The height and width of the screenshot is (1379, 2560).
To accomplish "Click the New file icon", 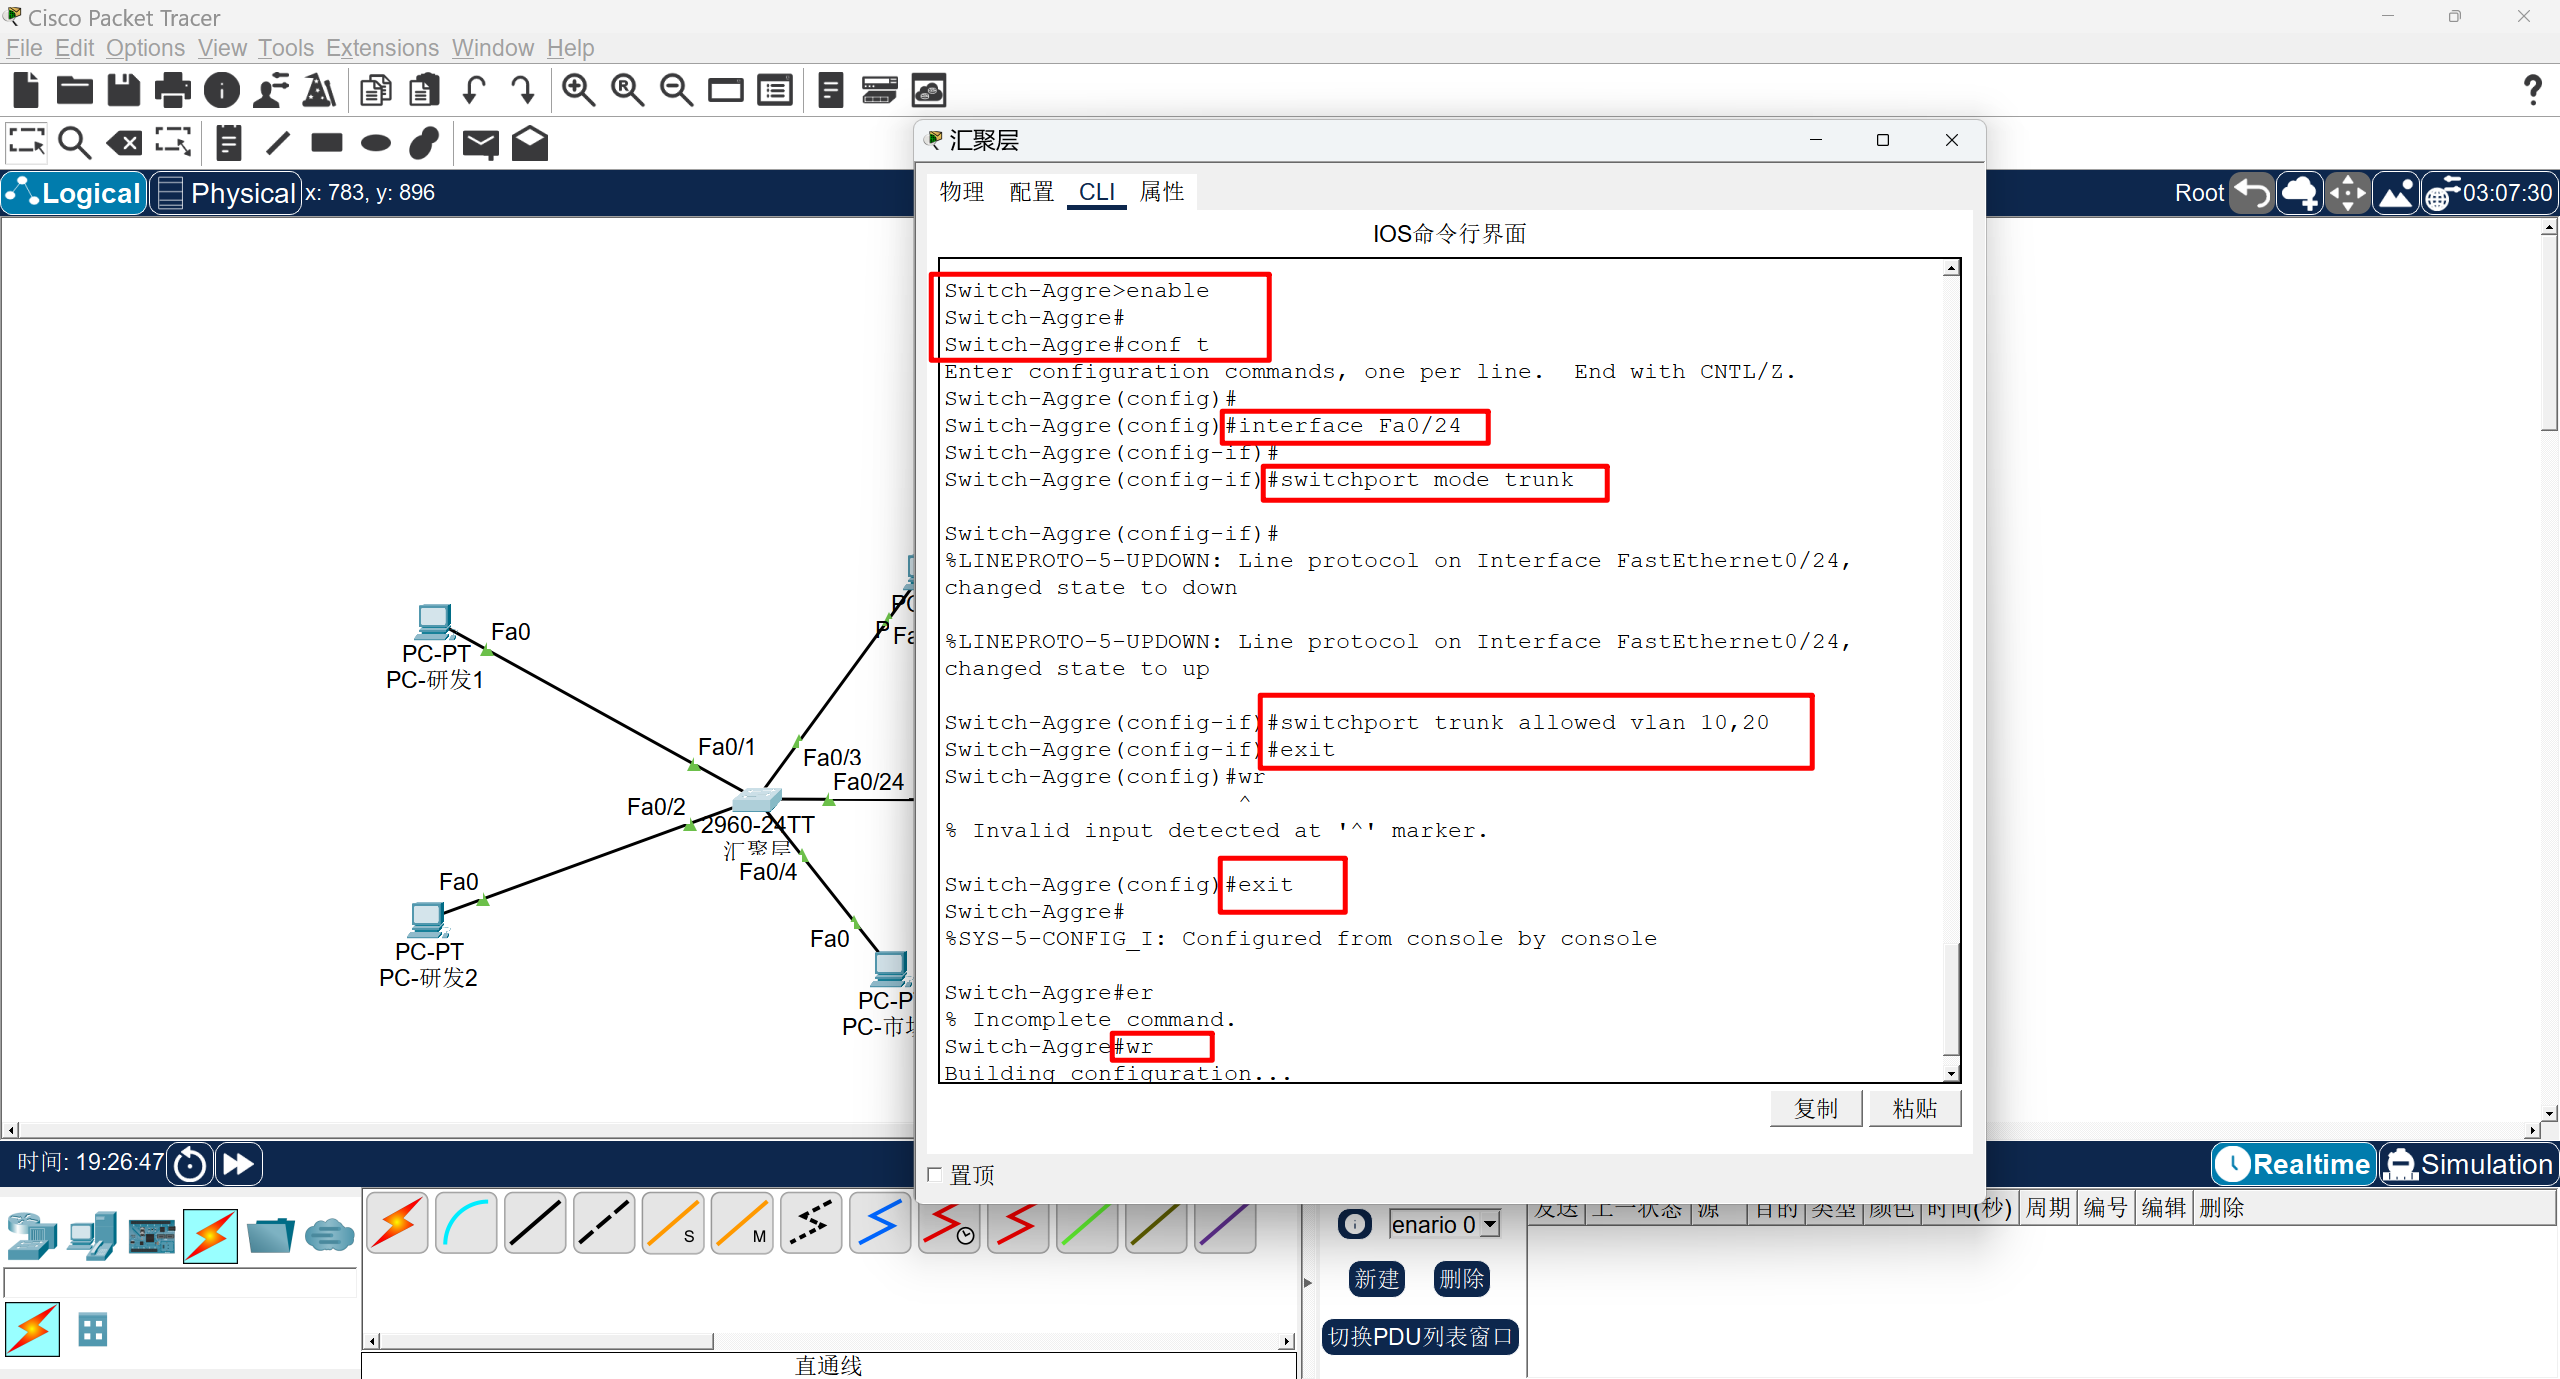I will [x=26, y=91].
